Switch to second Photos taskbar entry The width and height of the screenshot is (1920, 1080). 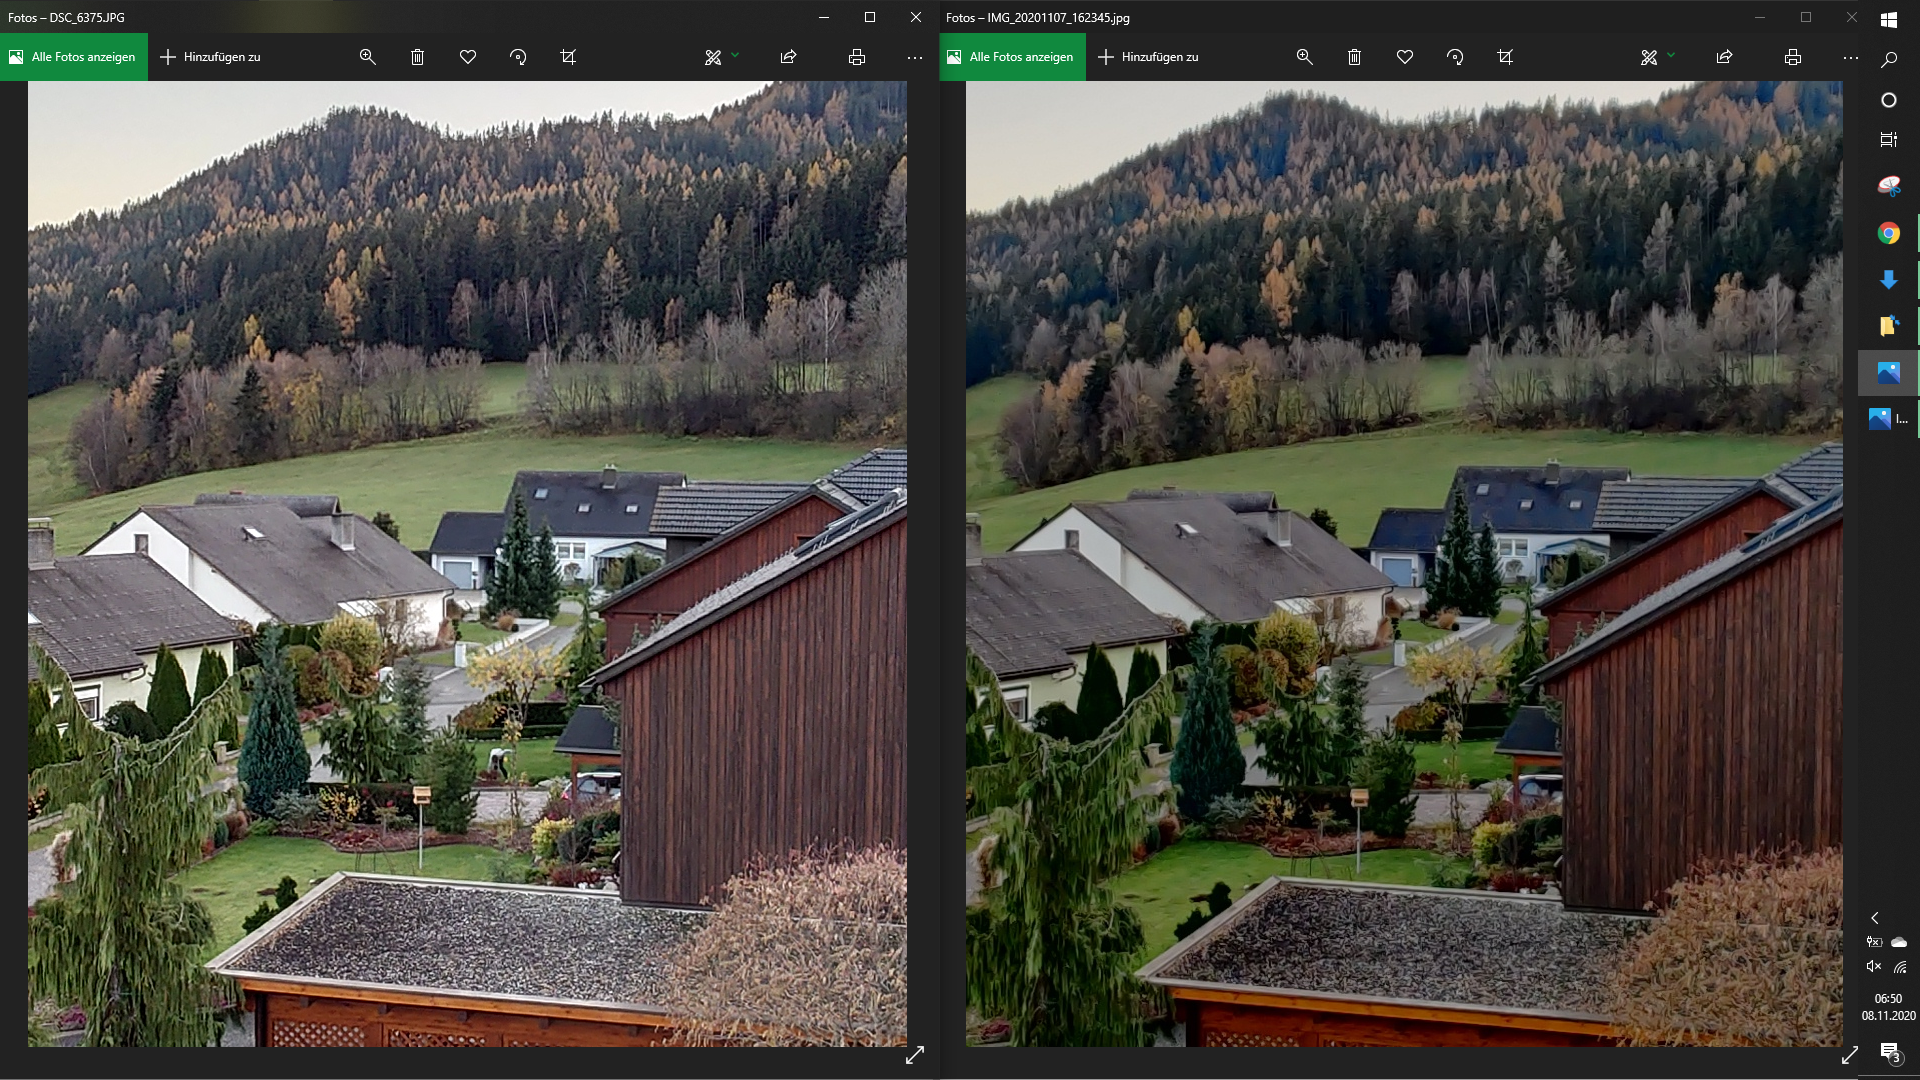pos(1889,419)
